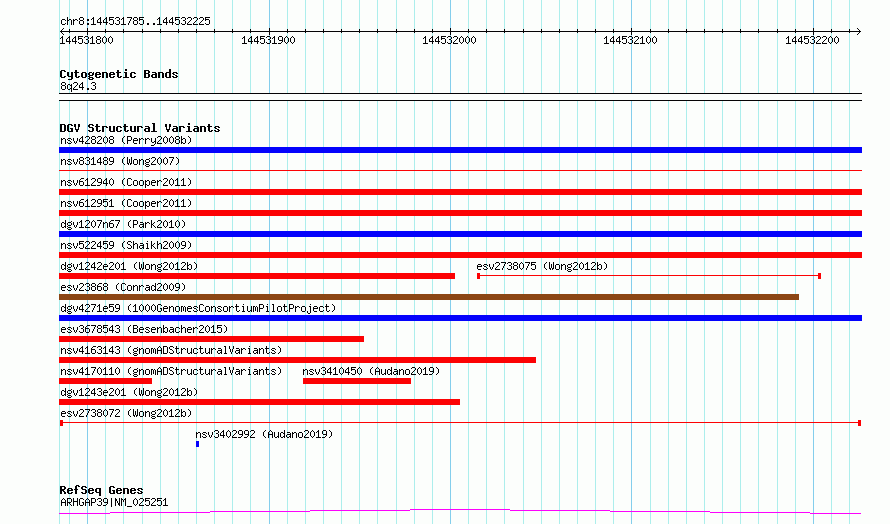
Task: Click the nsv4163143 (gnomADStructuralVariants) label
Action: point(171,350)
